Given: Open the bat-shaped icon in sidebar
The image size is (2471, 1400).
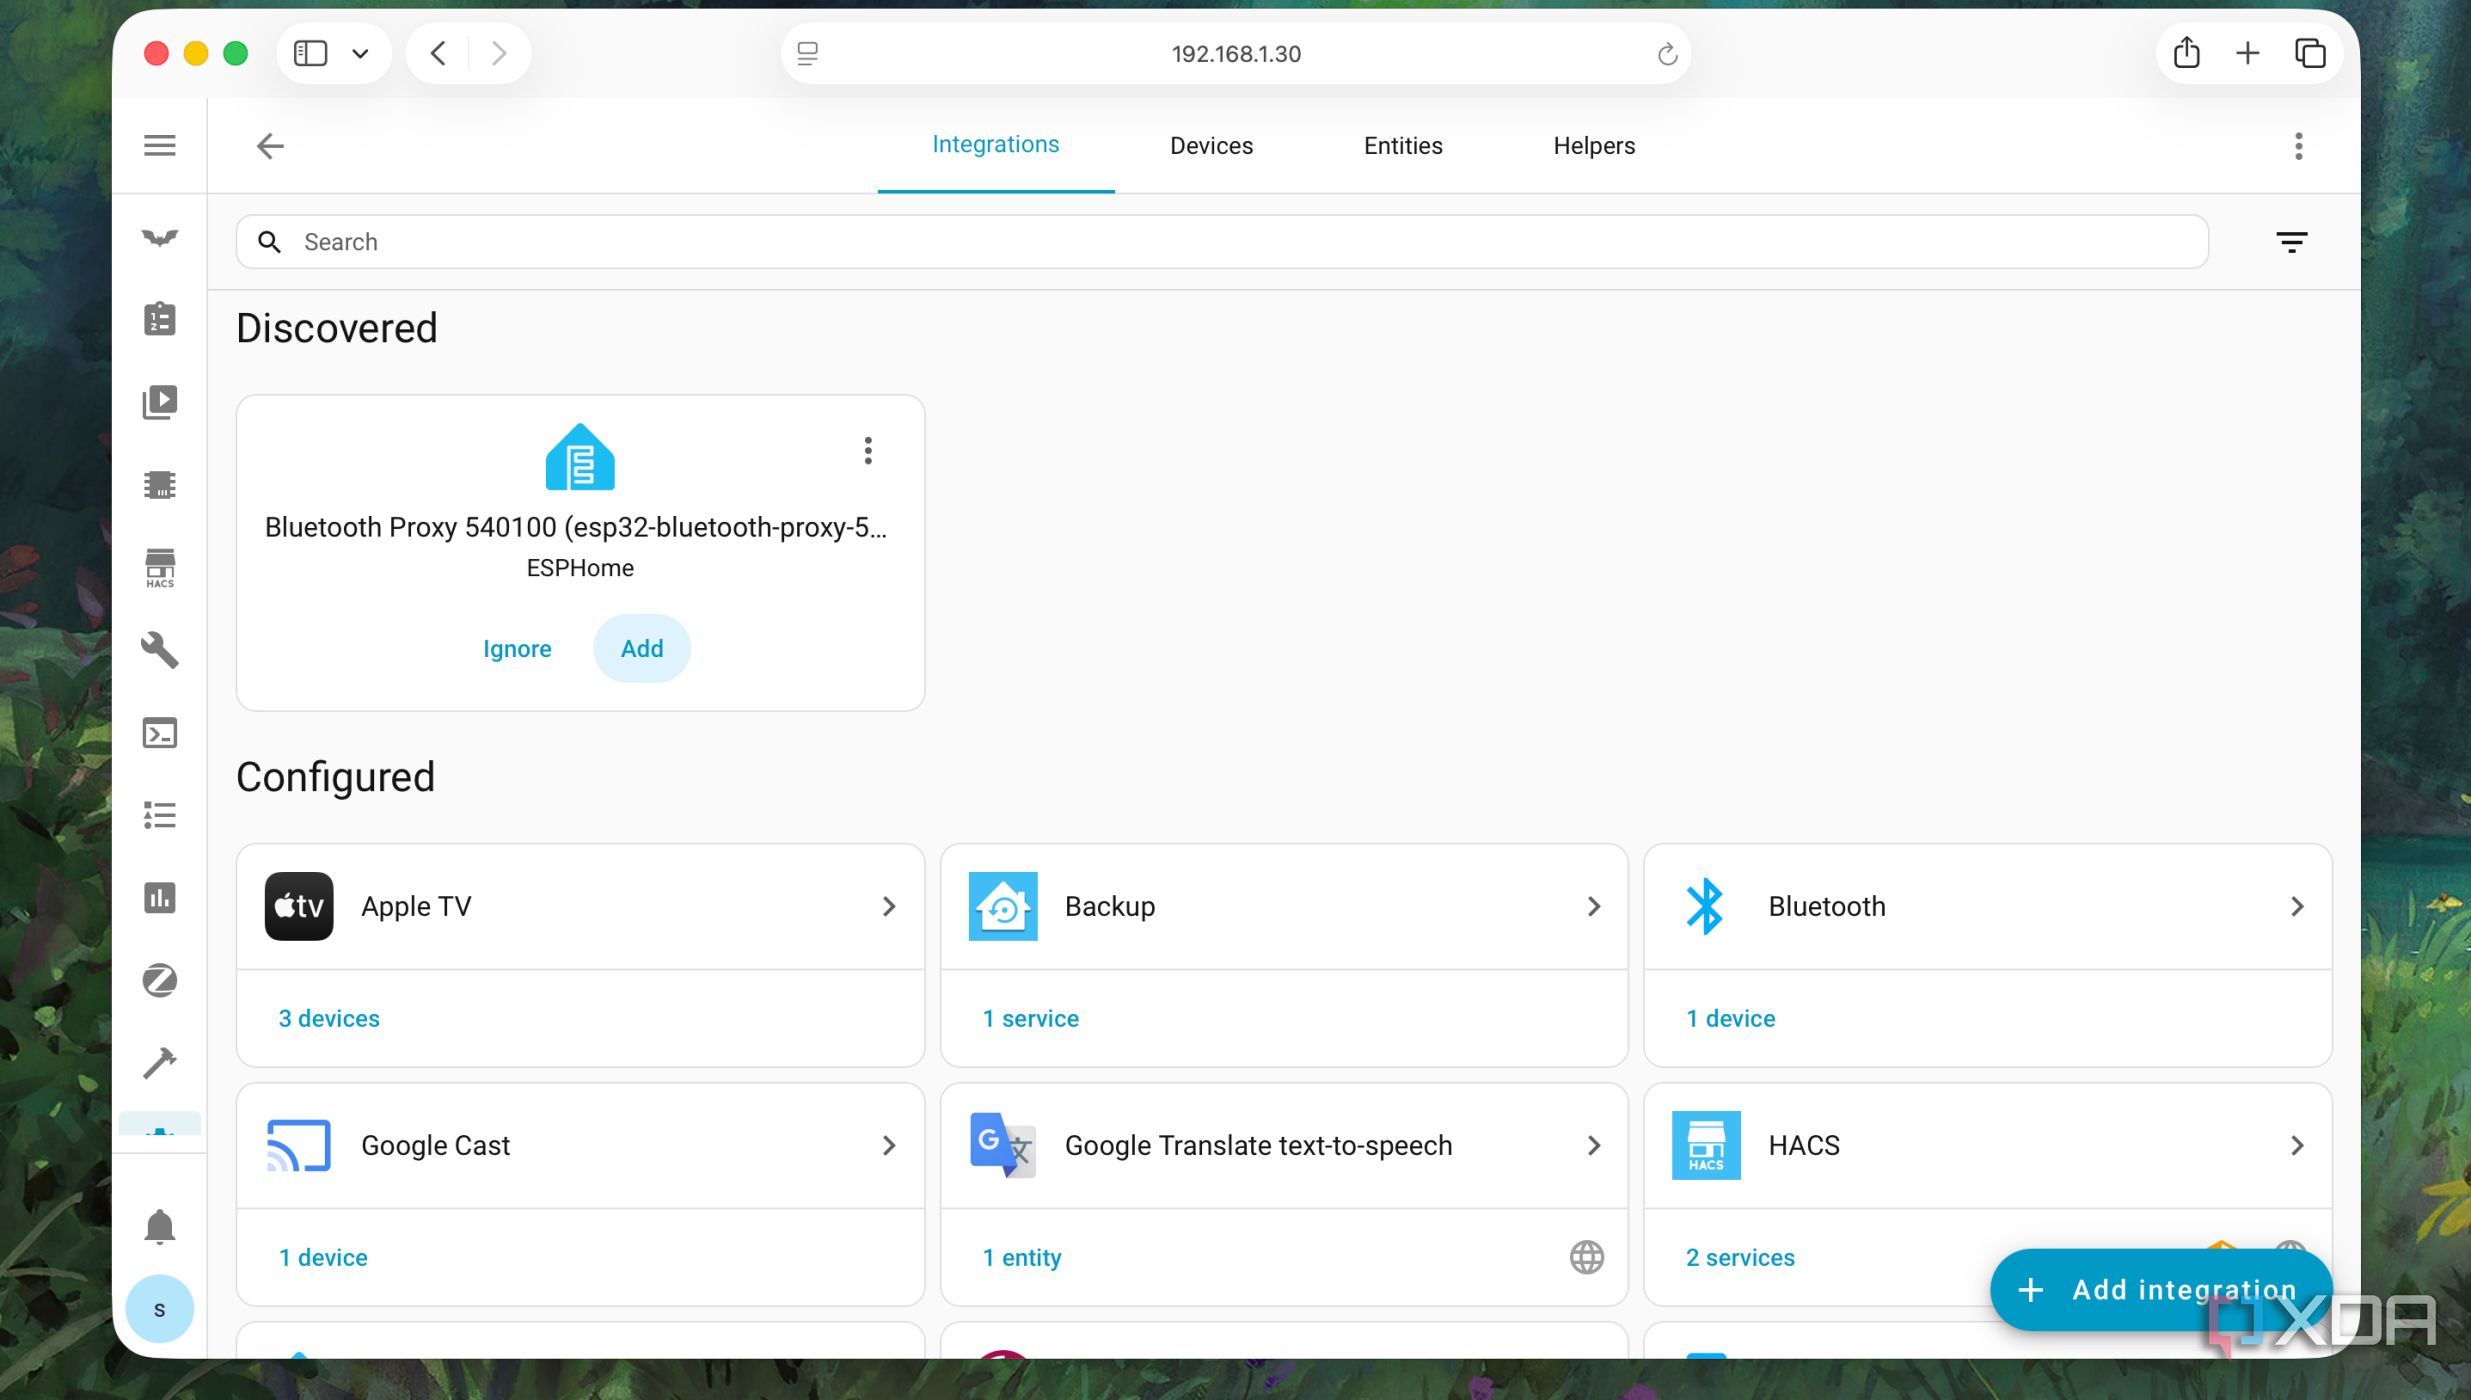Looking at the screenshot, I should (x=160, y=237).
